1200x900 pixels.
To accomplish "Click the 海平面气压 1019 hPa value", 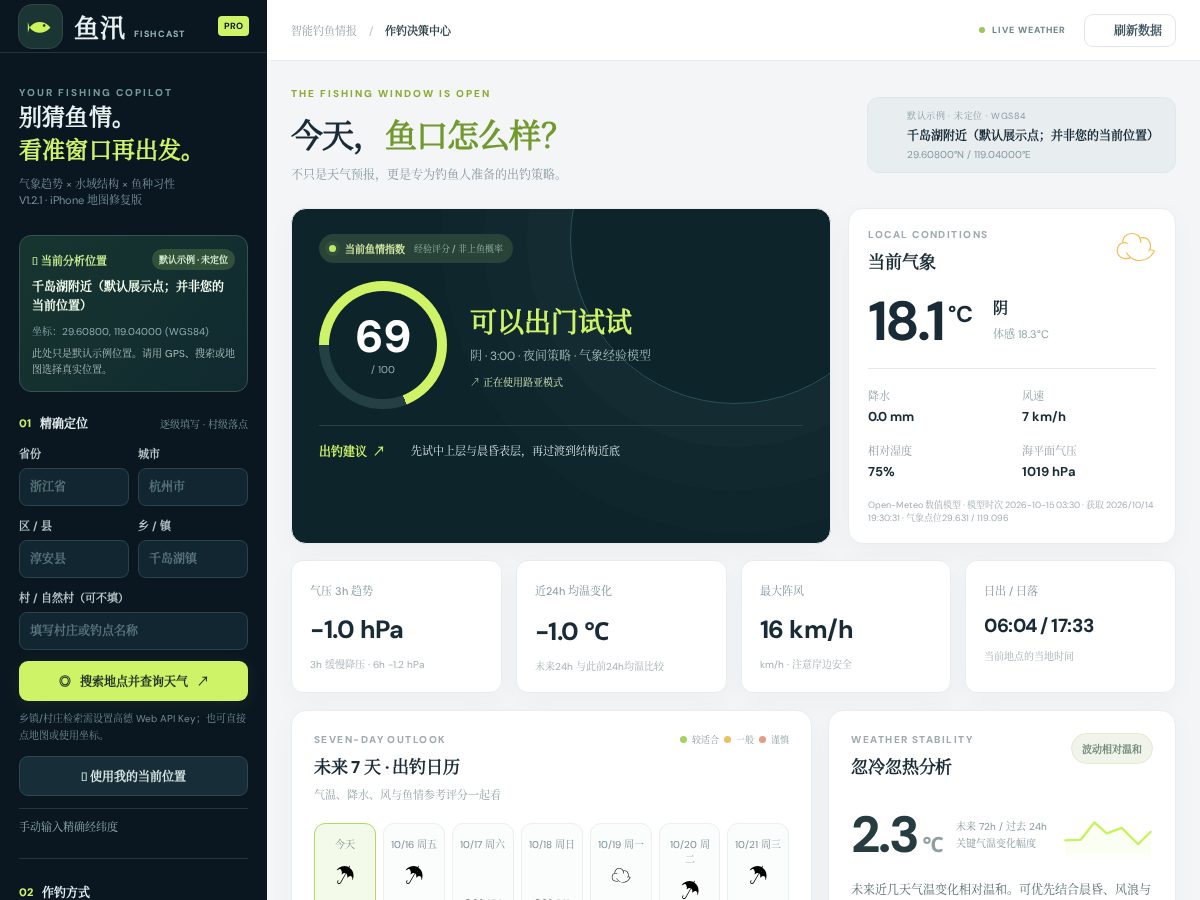I will 1049,472.
